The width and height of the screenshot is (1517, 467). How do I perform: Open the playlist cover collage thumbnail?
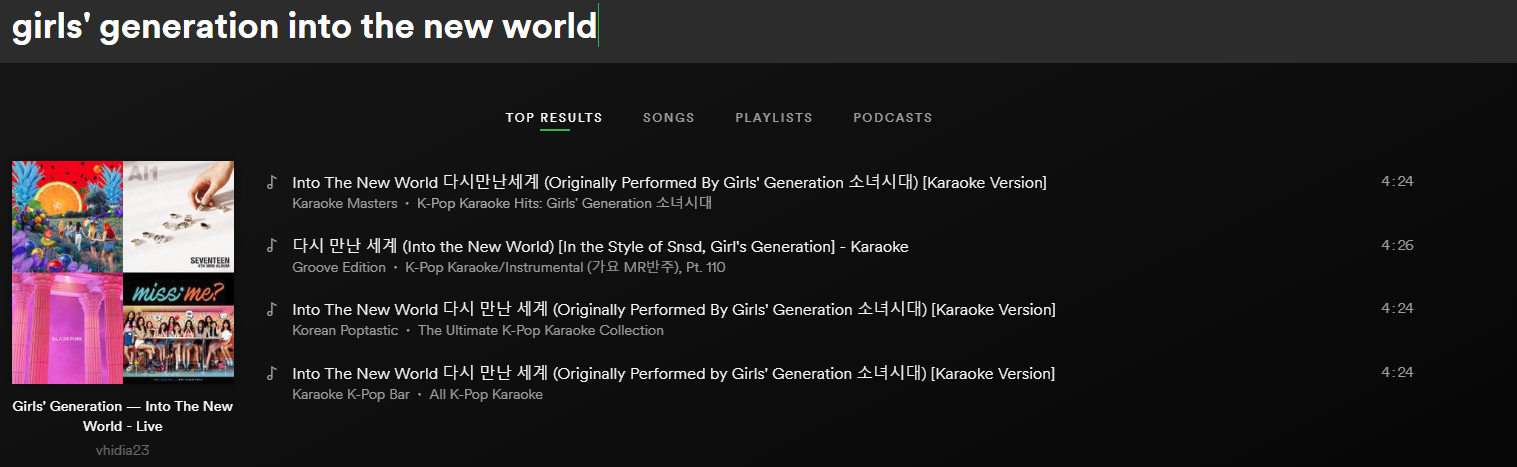tap(123, 272)
